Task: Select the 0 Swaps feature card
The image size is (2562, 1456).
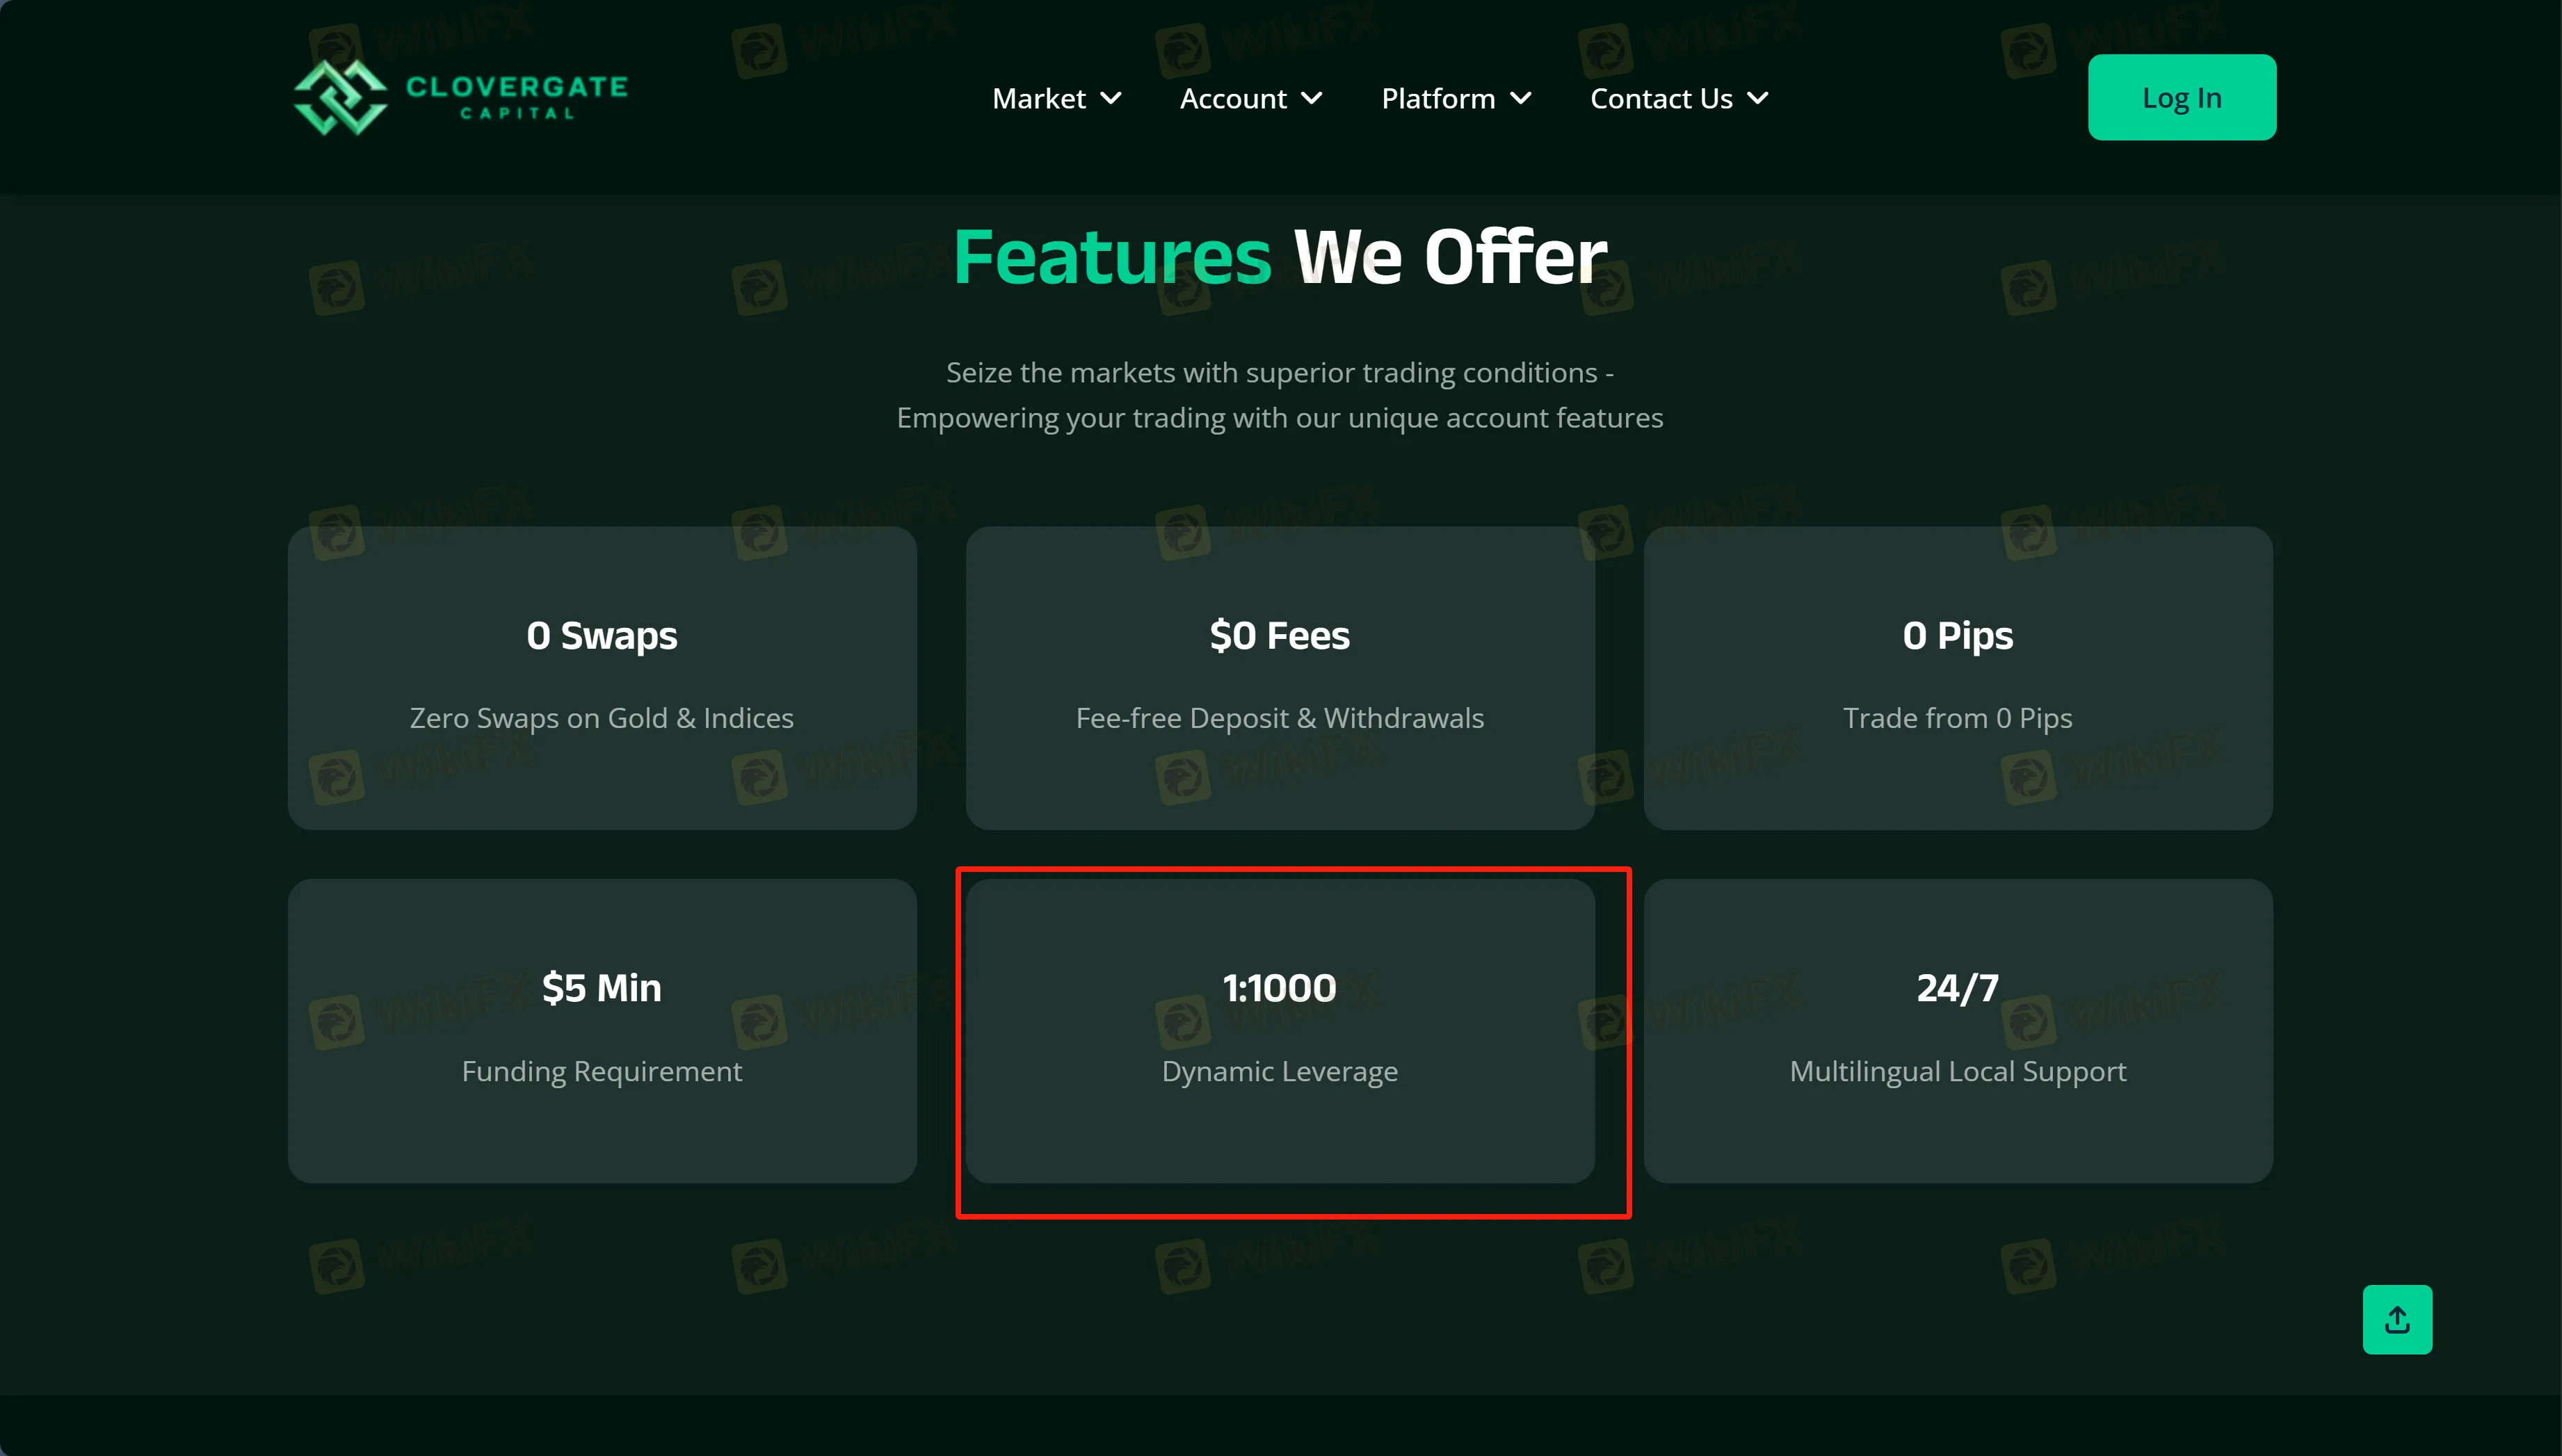Action: tap(602, 677)
